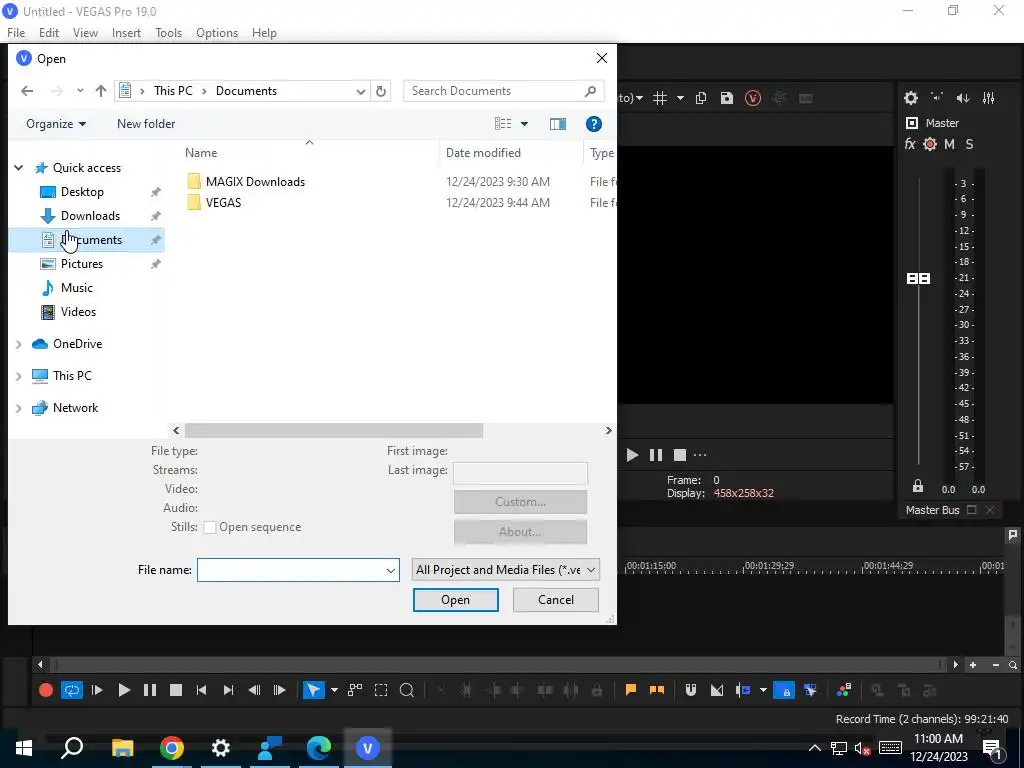Open Chrome from the Windows taskbar
The image size is (1024, 768).
(171, 748)
